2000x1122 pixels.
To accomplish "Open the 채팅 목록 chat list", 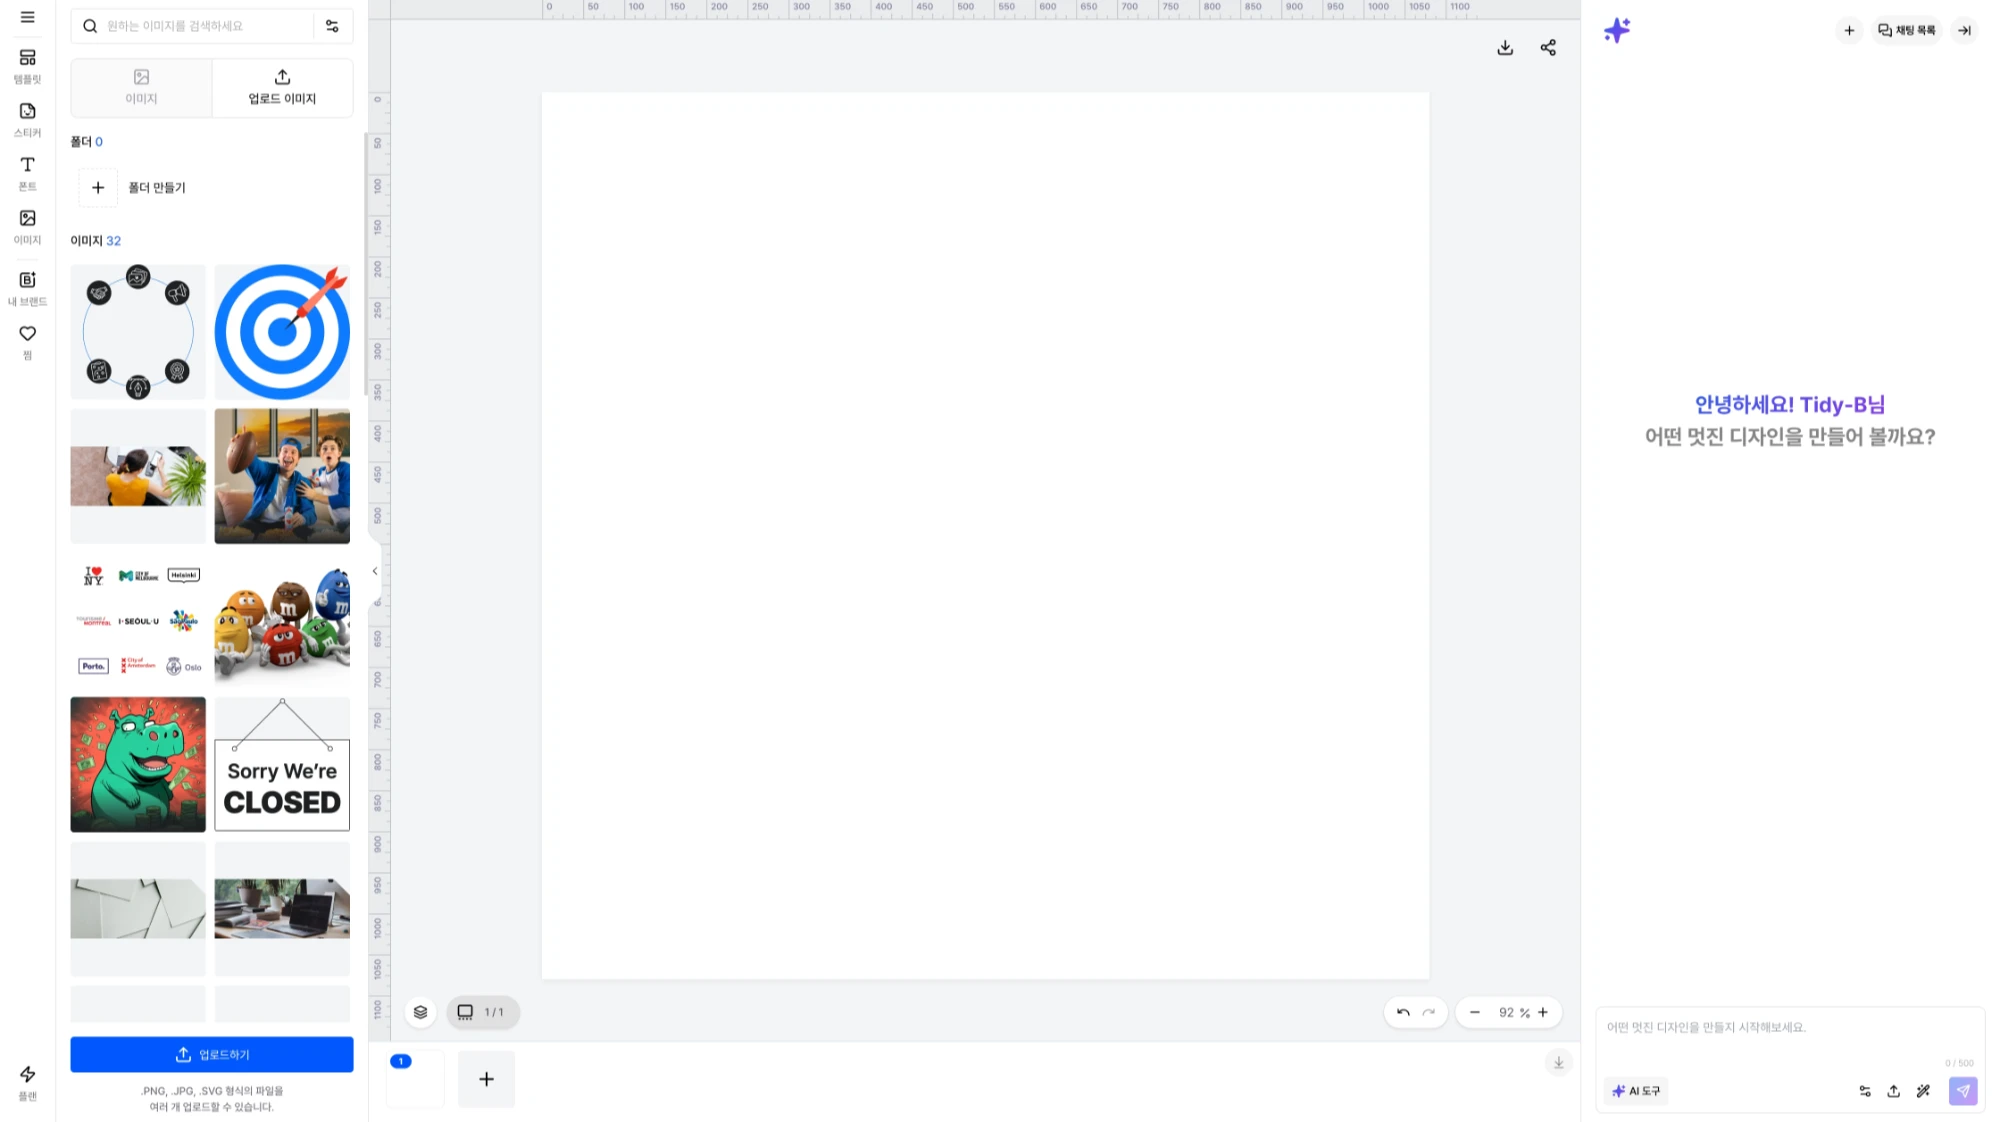I will [x=1906, y=30].
